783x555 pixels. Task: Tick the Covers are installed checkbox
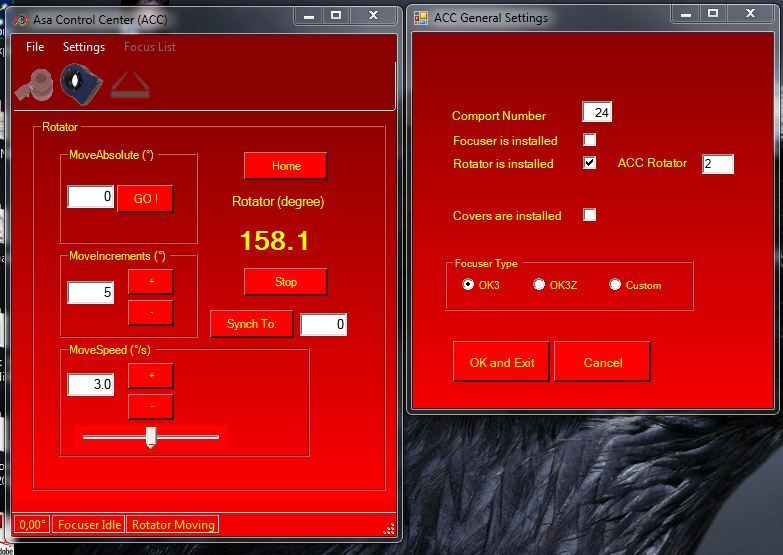[590, 215]
